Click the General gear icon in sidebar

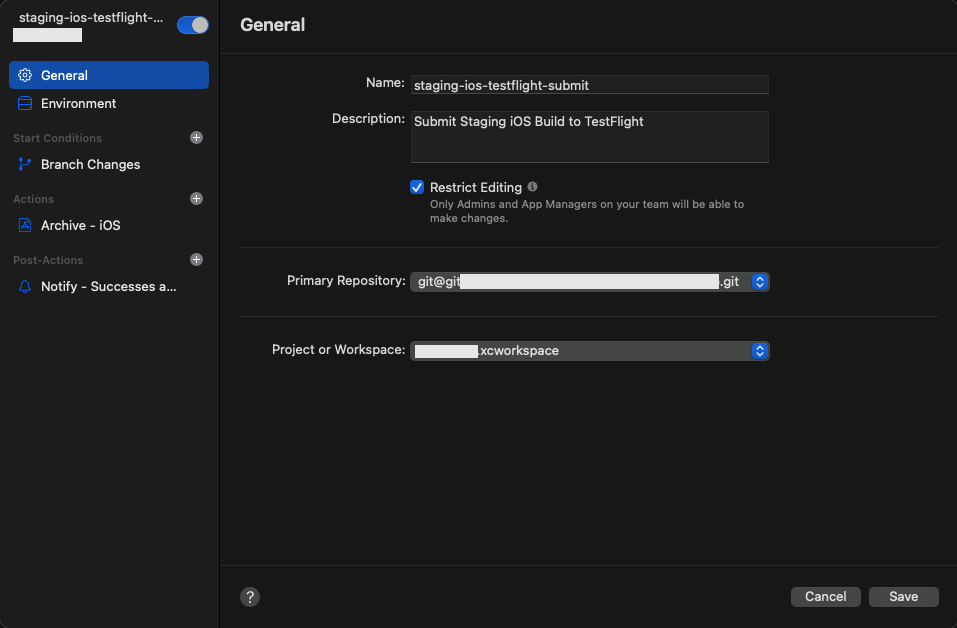tap(25, 75)
